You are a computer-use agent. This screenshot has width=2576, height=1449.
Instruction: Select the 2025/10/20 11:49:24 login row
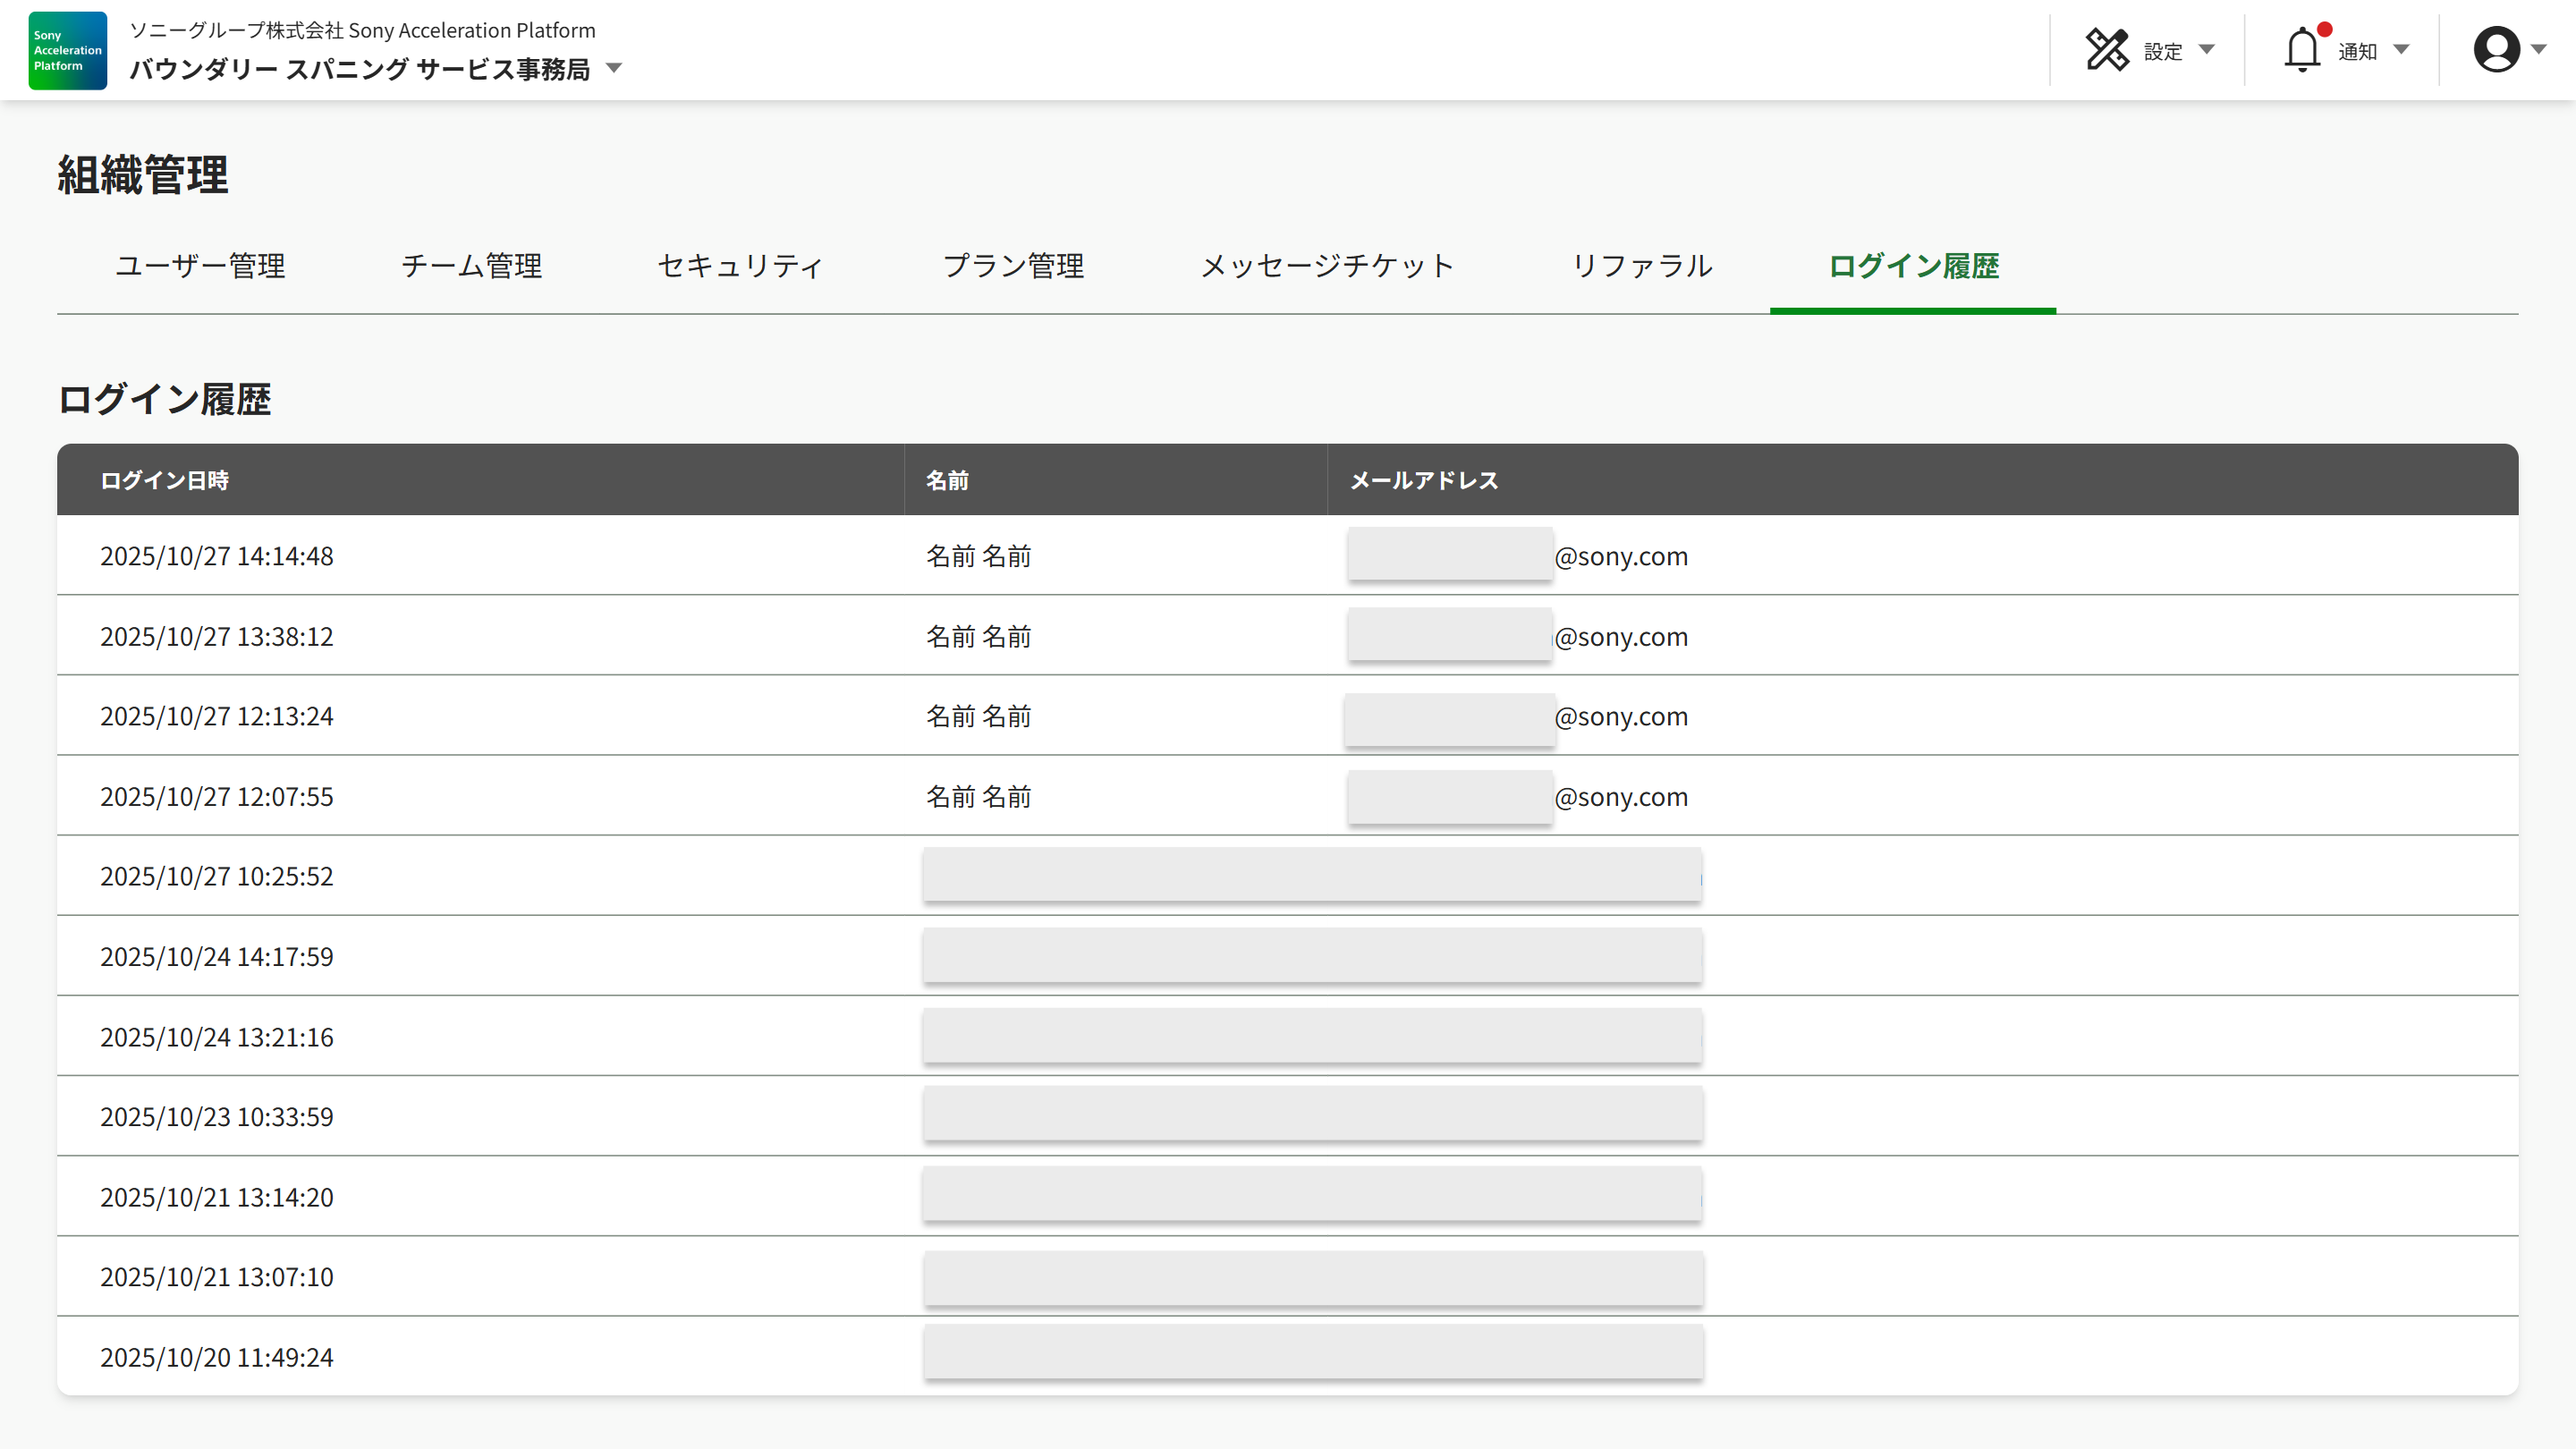(x=217, y=1357)
